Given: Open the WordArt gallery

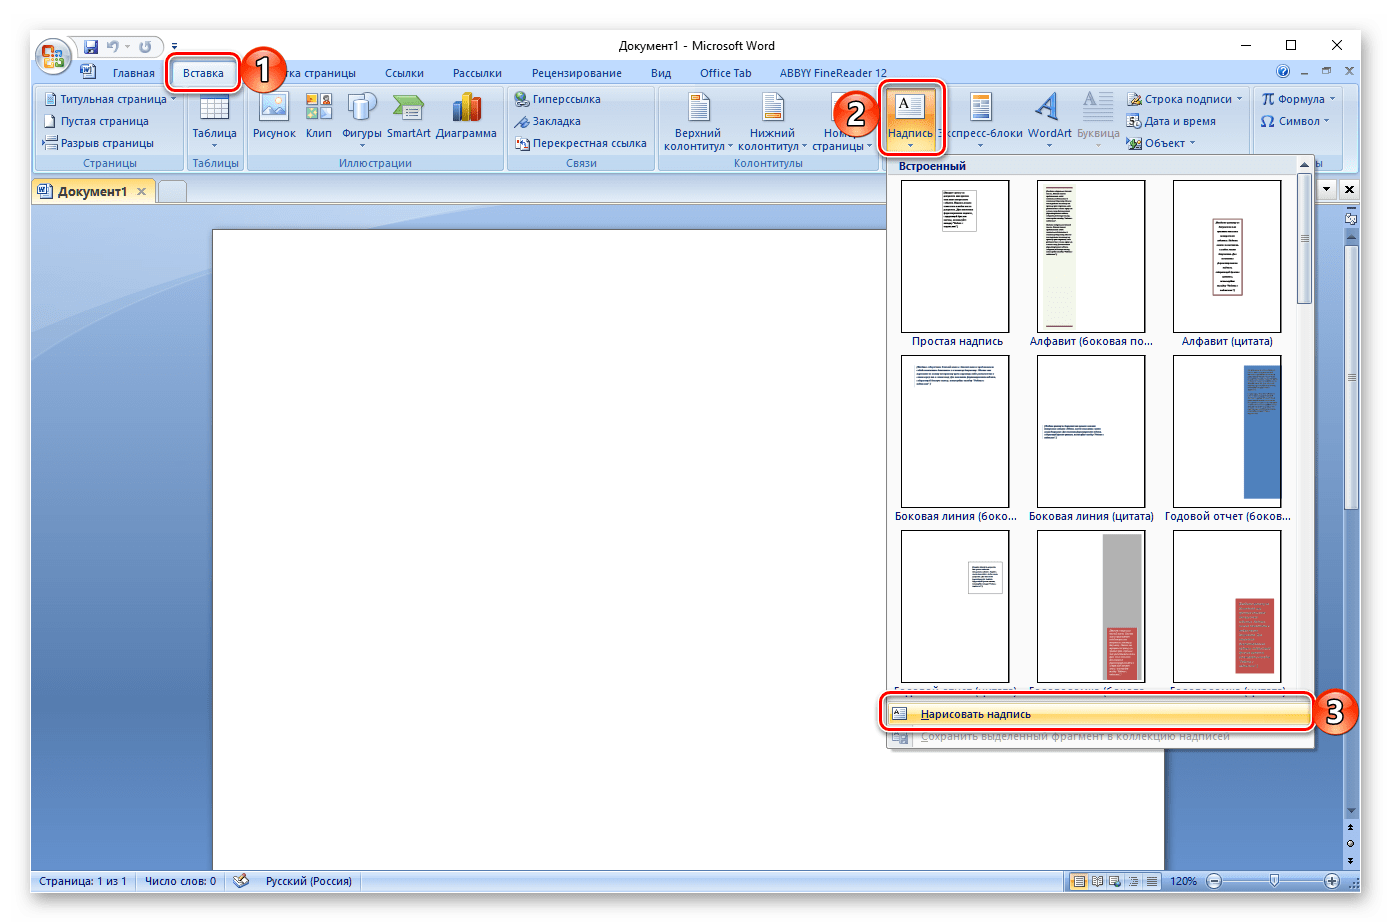Looking at the screenshot, I should 1048,117.
